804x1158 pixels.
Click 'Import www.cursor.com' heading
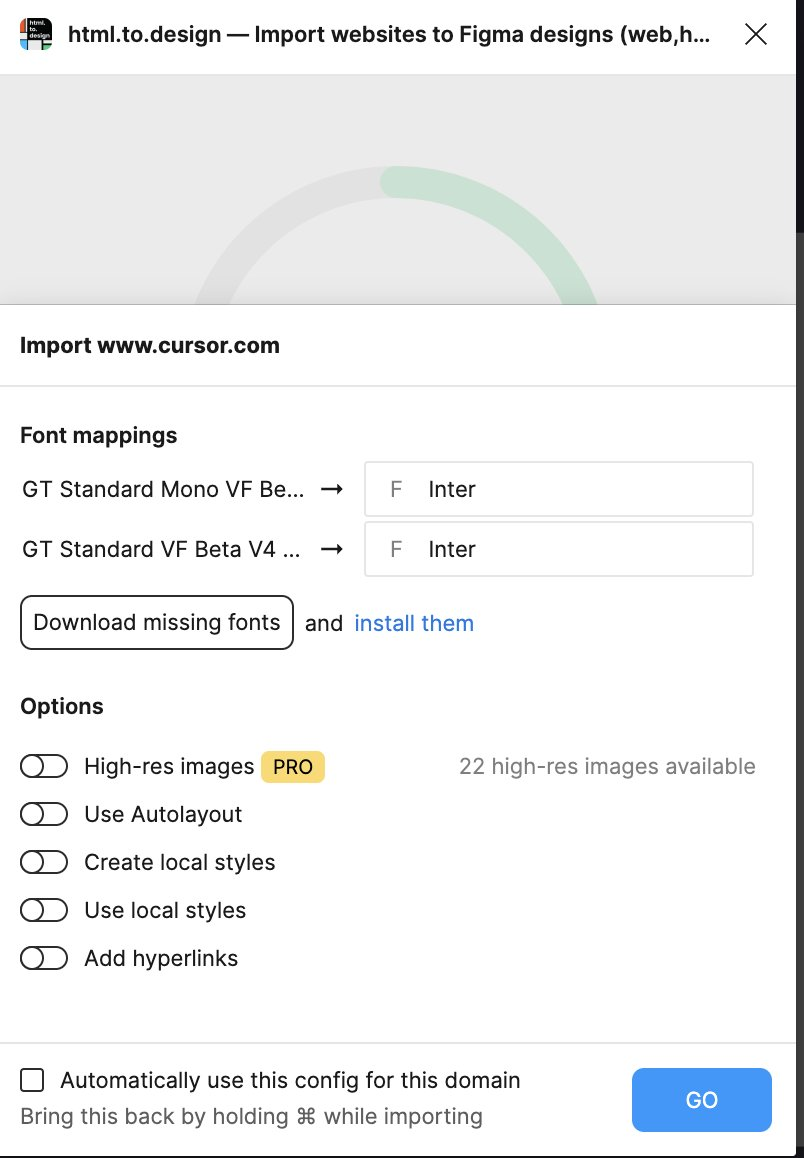tap(150, 345)
